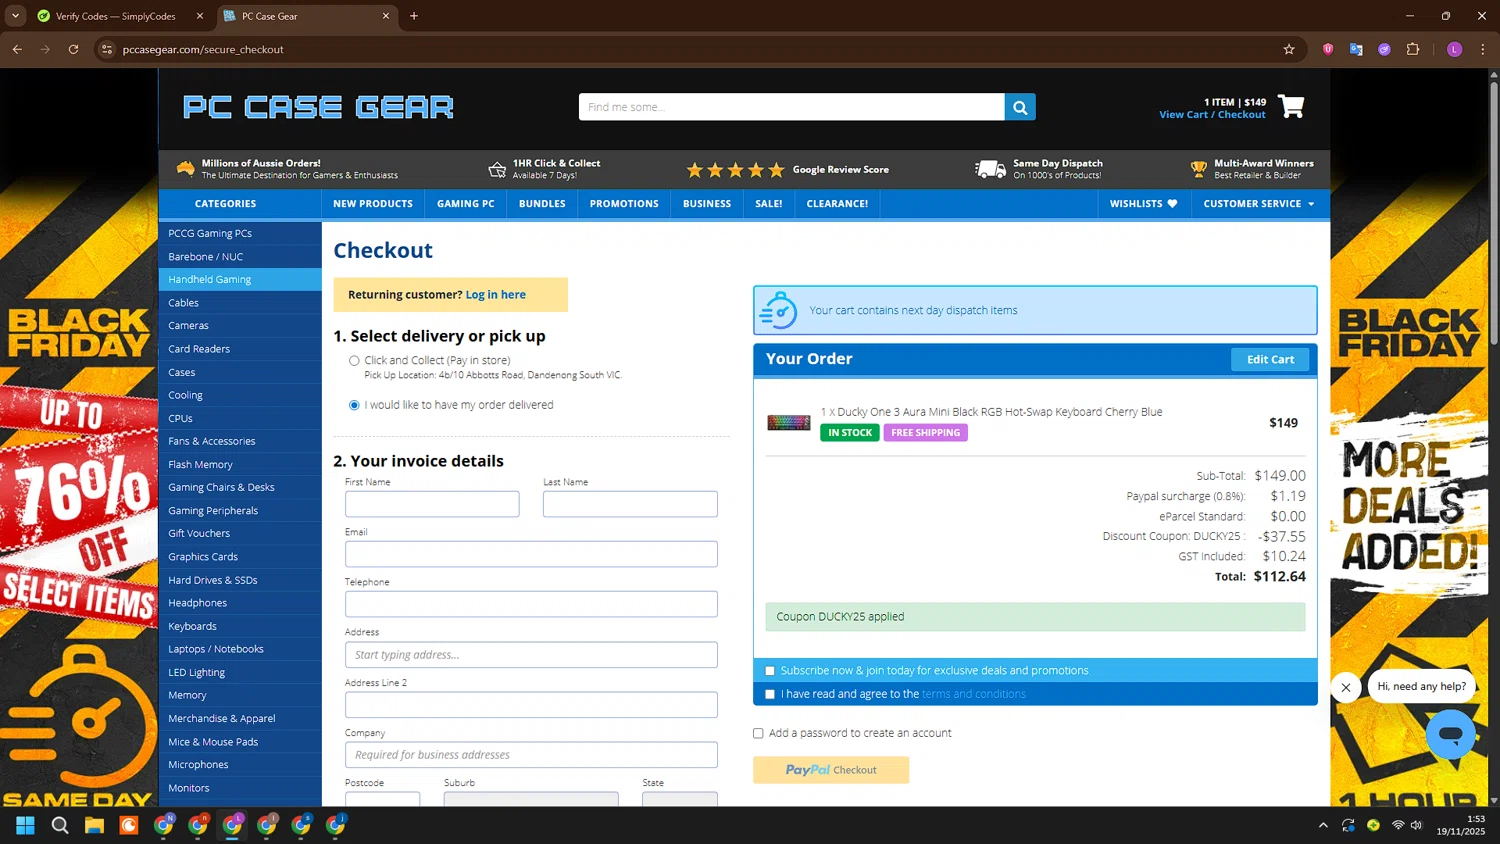Open the Gaming PC menu
Image resolution: width=1500 pixels, height=844 pixels.
[x=466, y=204]
